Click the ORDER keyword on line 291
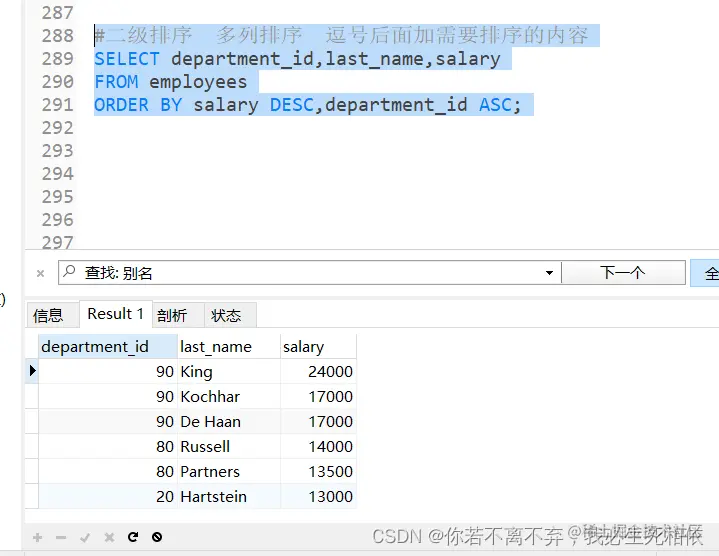Screen dimensions: 719x556 point(122,105)
